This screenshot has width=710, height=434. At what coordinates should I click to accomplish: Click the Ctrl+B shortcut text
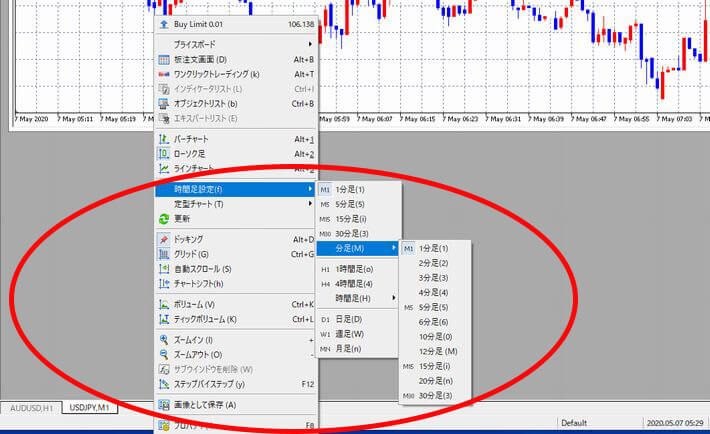[303, 103]
